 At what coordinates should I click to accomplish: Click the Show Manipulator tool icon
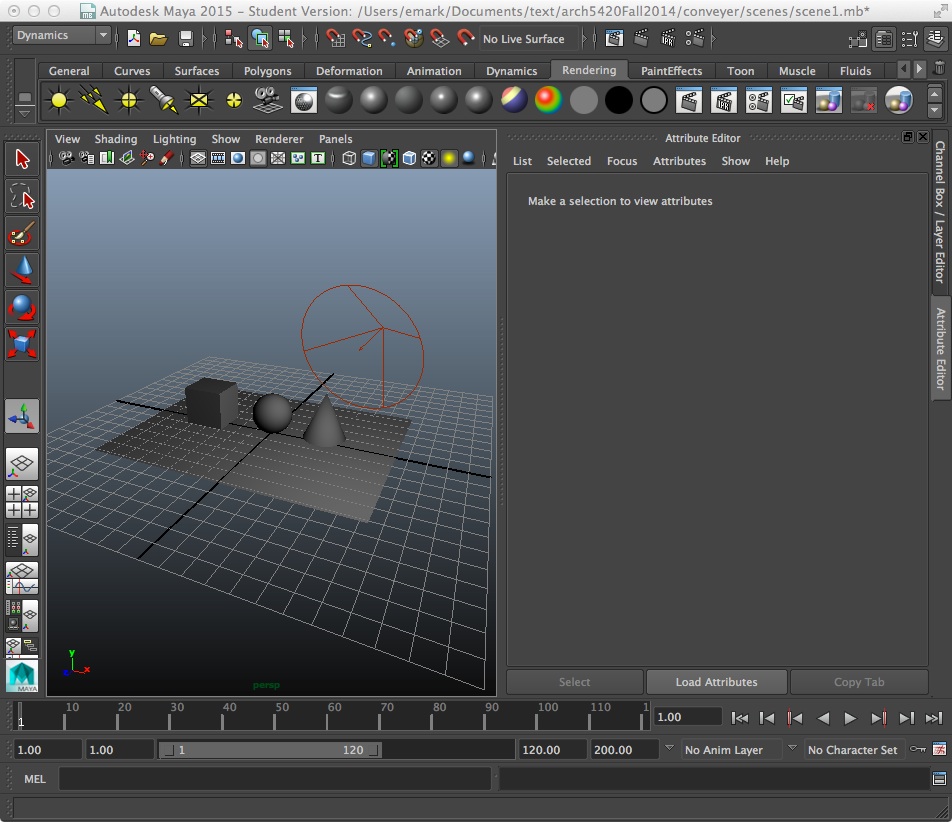(x=22, y=416)
